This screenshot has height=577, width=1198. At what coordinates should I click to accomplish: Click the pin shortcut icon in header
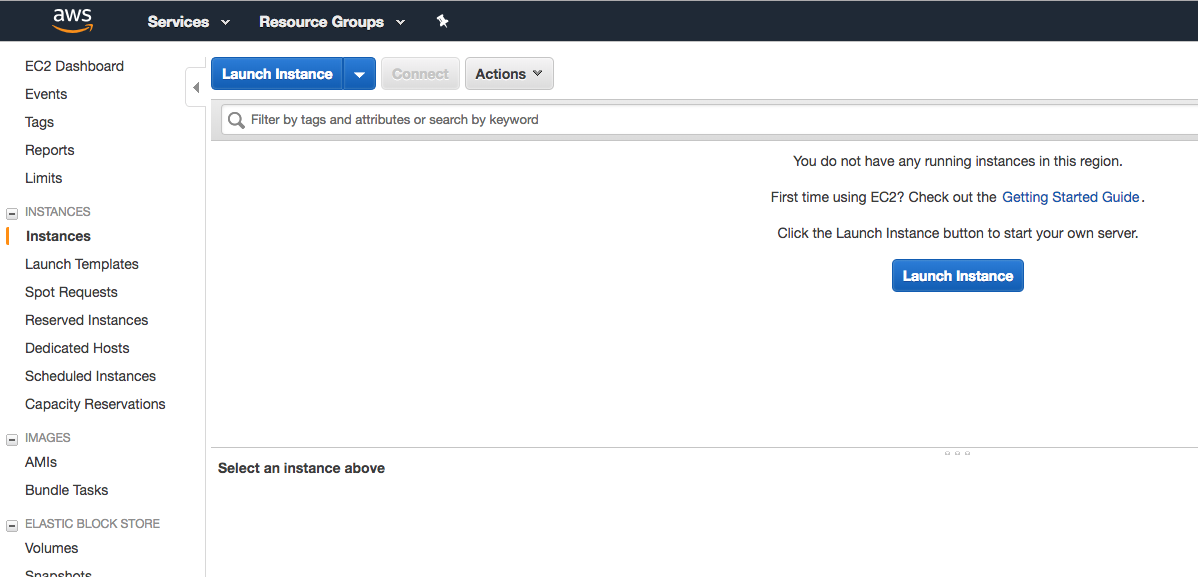[442, 21]
